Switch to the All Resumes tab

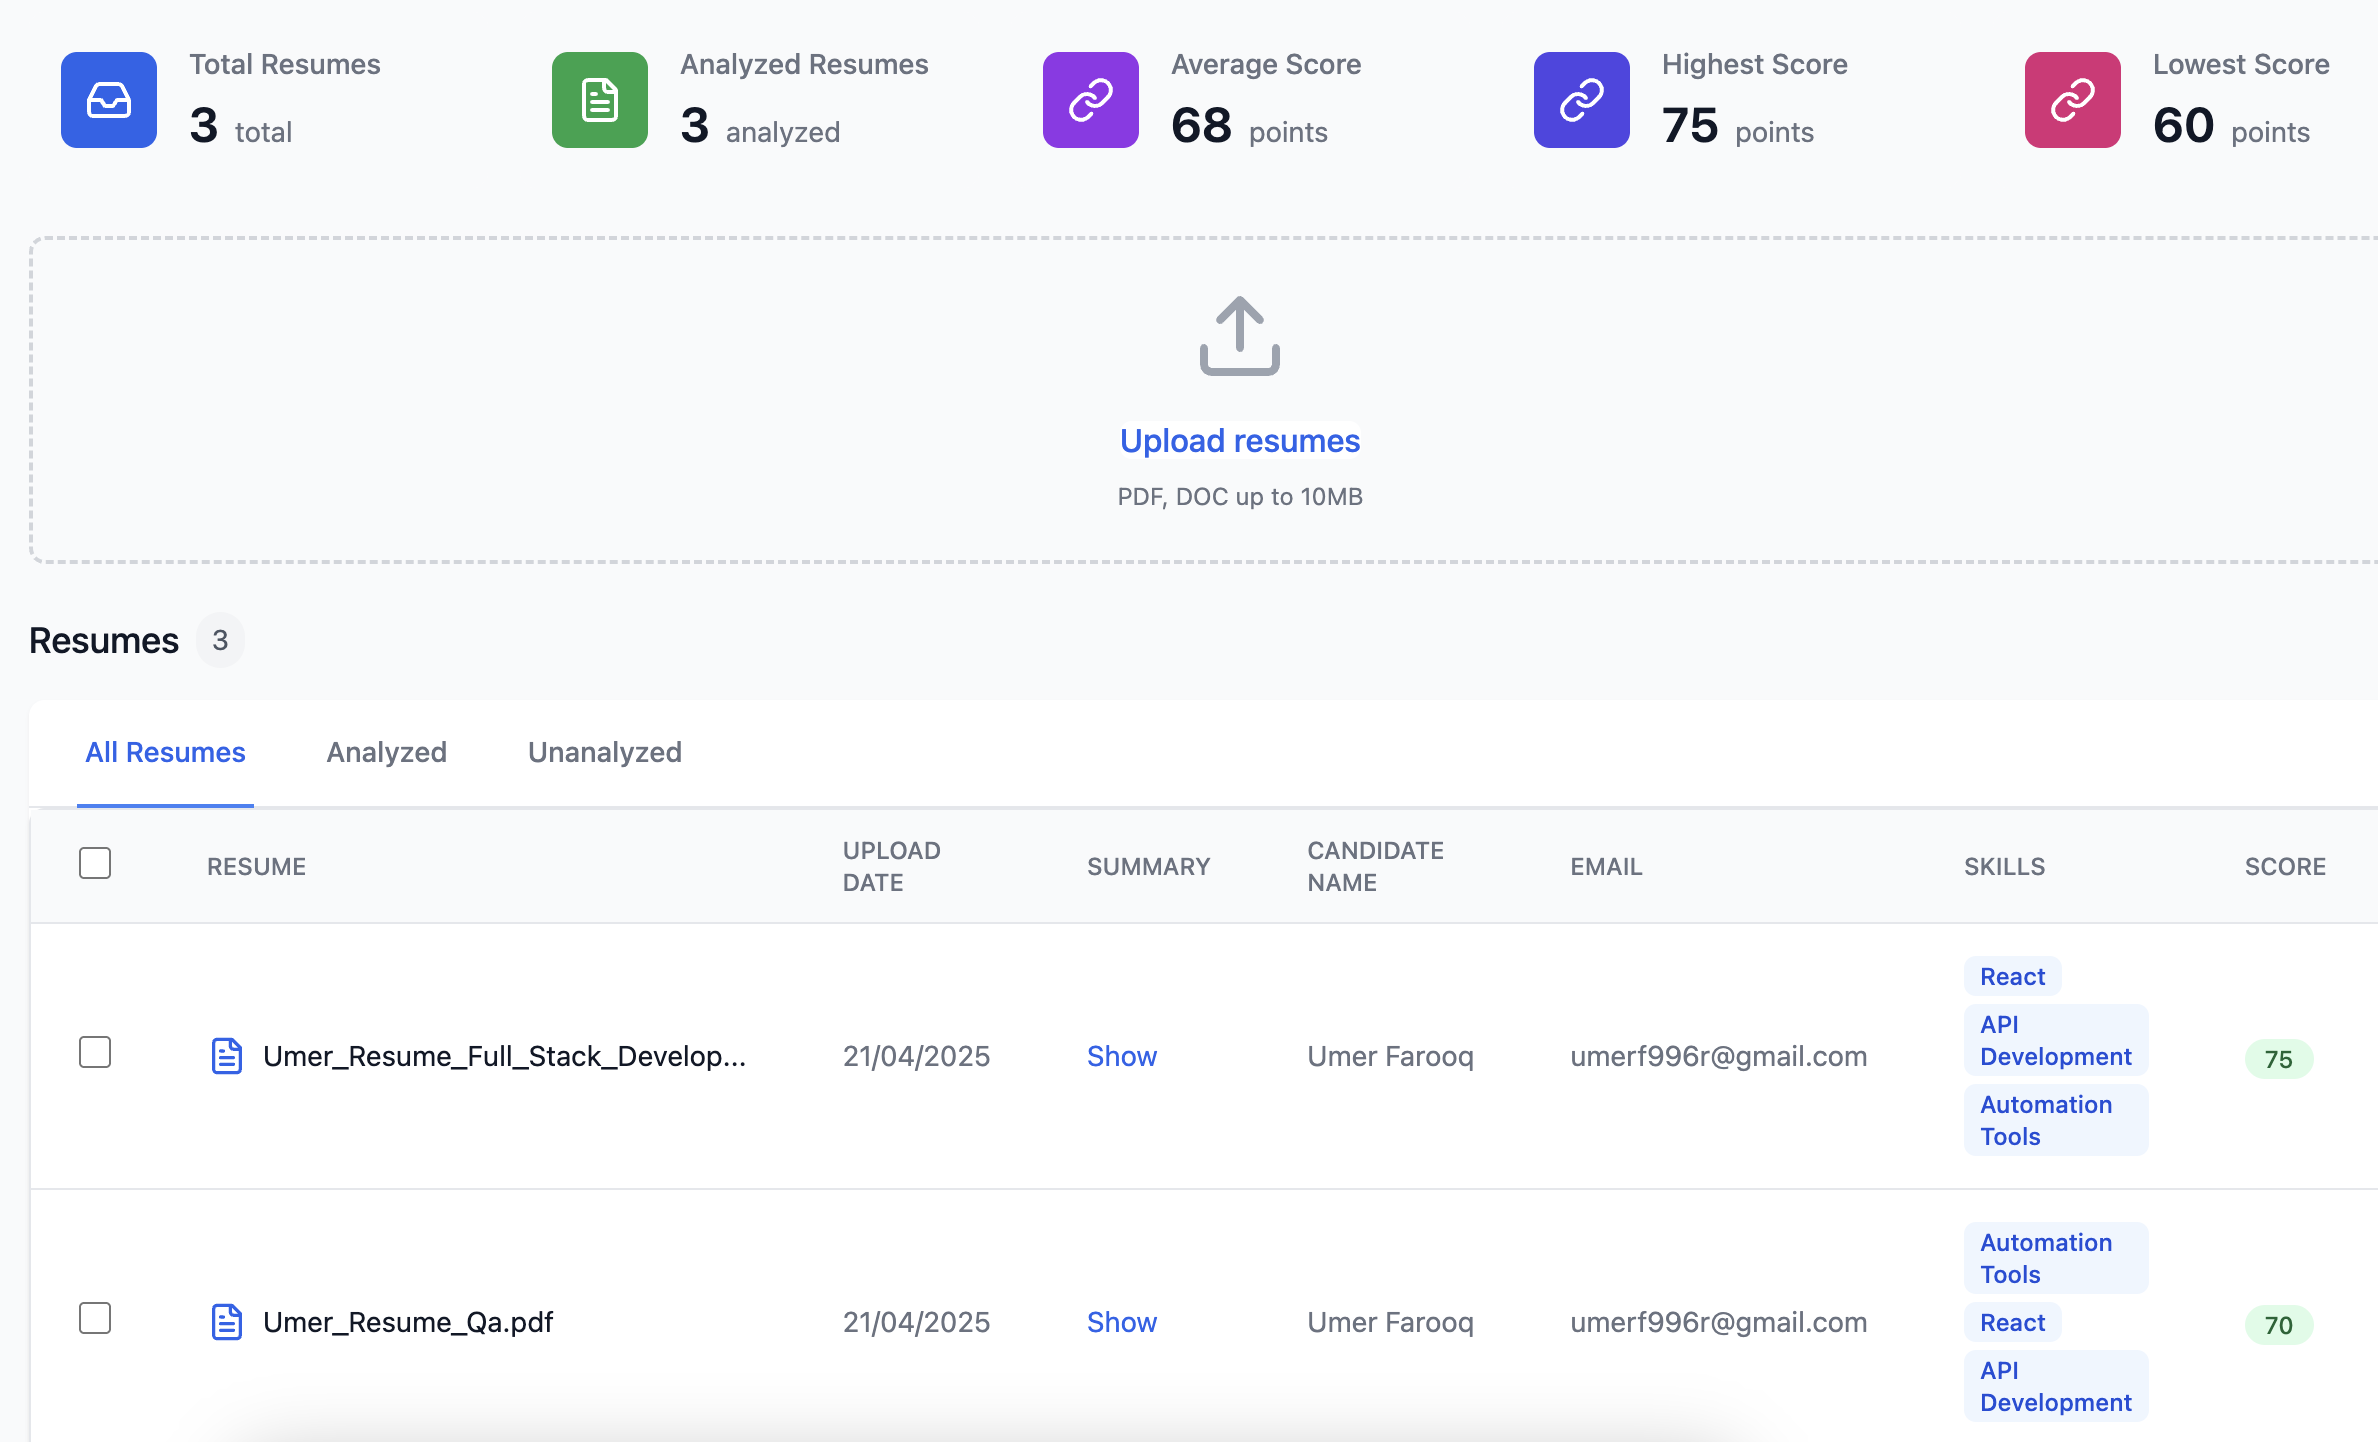[165, 752]
